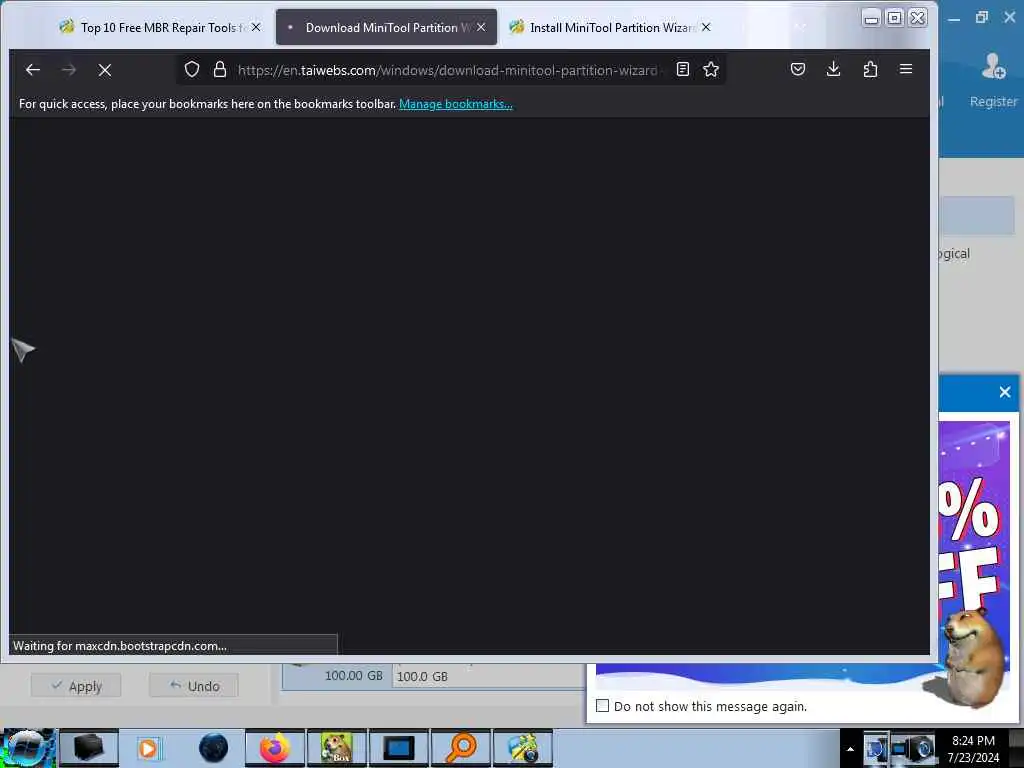The height and width of the screenshot is (768, 1024).
Task: Close the MiniTool promotional popup
Action: click(x=1004, y=392)
